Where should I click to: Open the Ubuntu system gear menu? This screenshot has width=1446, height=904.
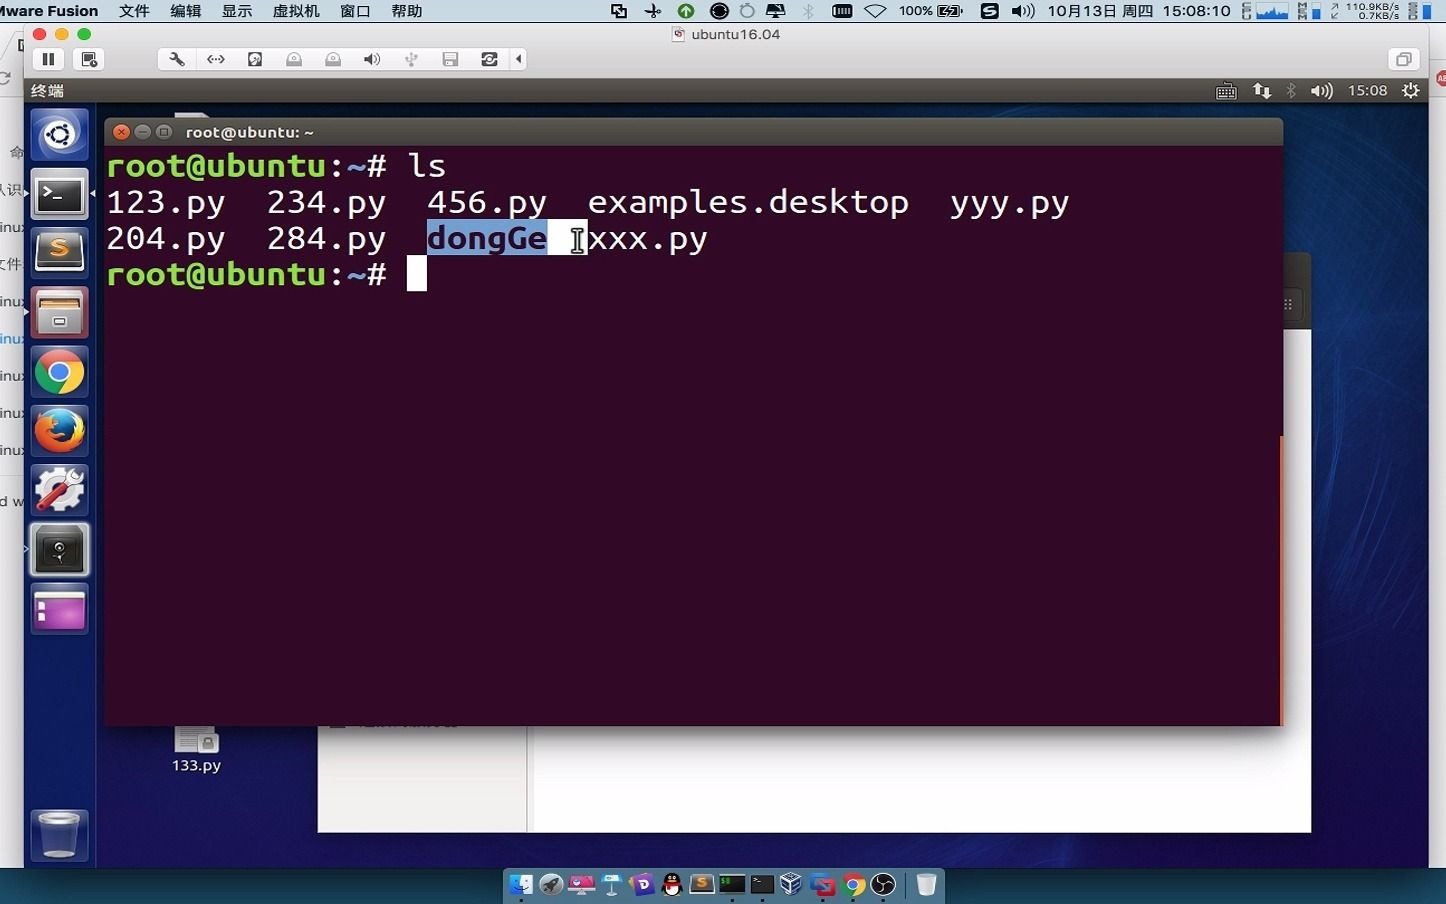(1411, 91)
